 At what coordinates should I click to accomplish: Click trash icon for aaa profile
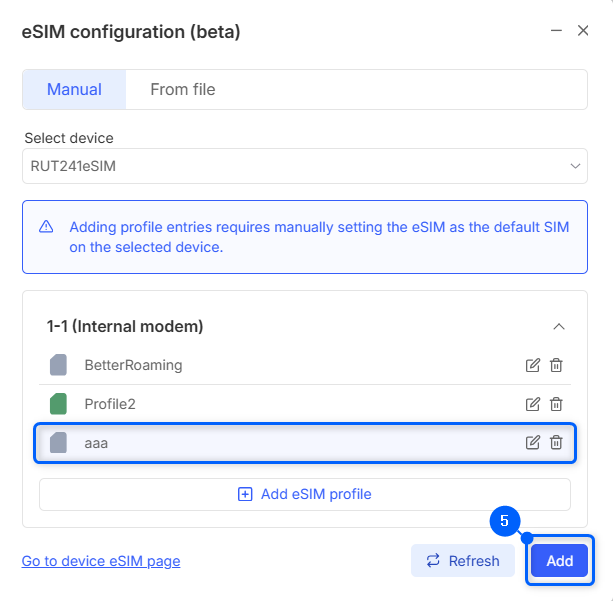556,443
